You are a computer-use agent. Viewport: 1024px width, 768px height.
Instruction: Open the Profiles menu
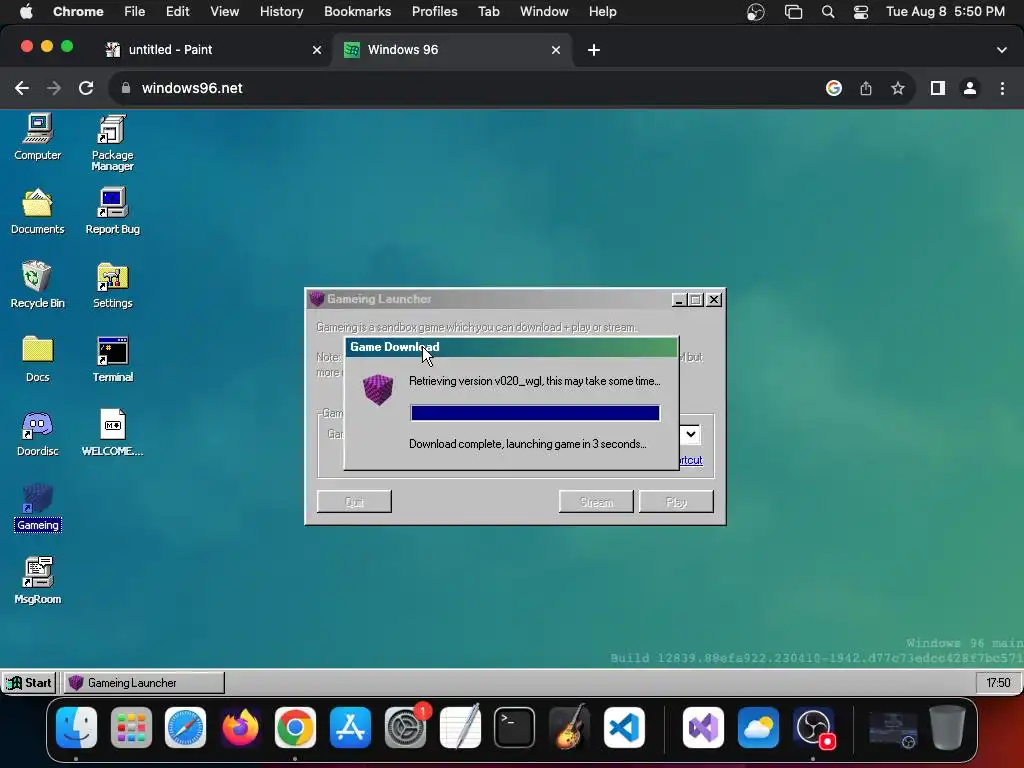pyautogui.click(x=434, y=12)
